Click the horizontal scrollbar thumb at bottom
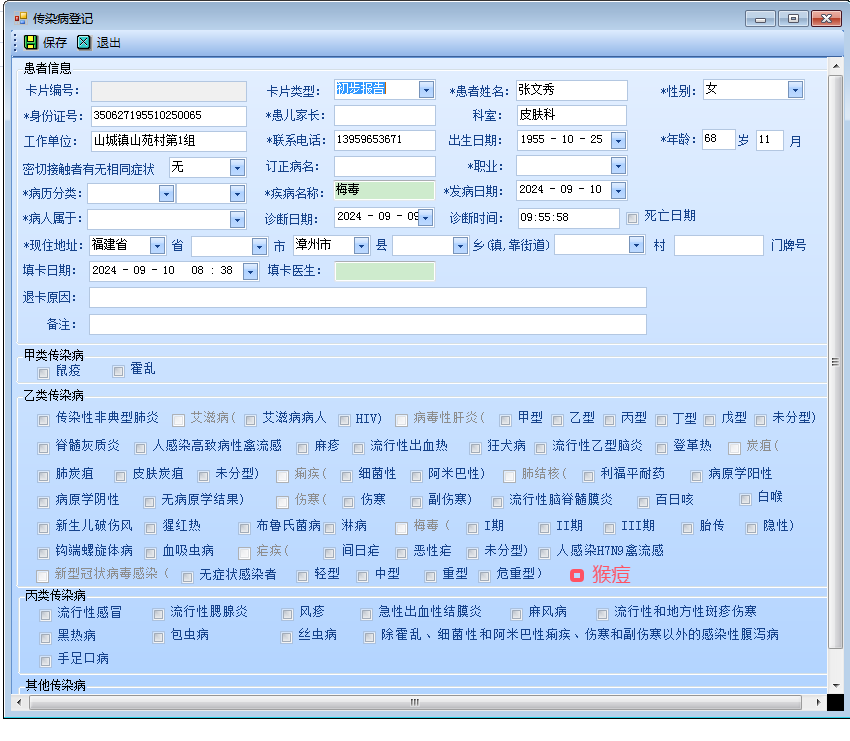Screen dimensions: 850x741 point(415,702)
